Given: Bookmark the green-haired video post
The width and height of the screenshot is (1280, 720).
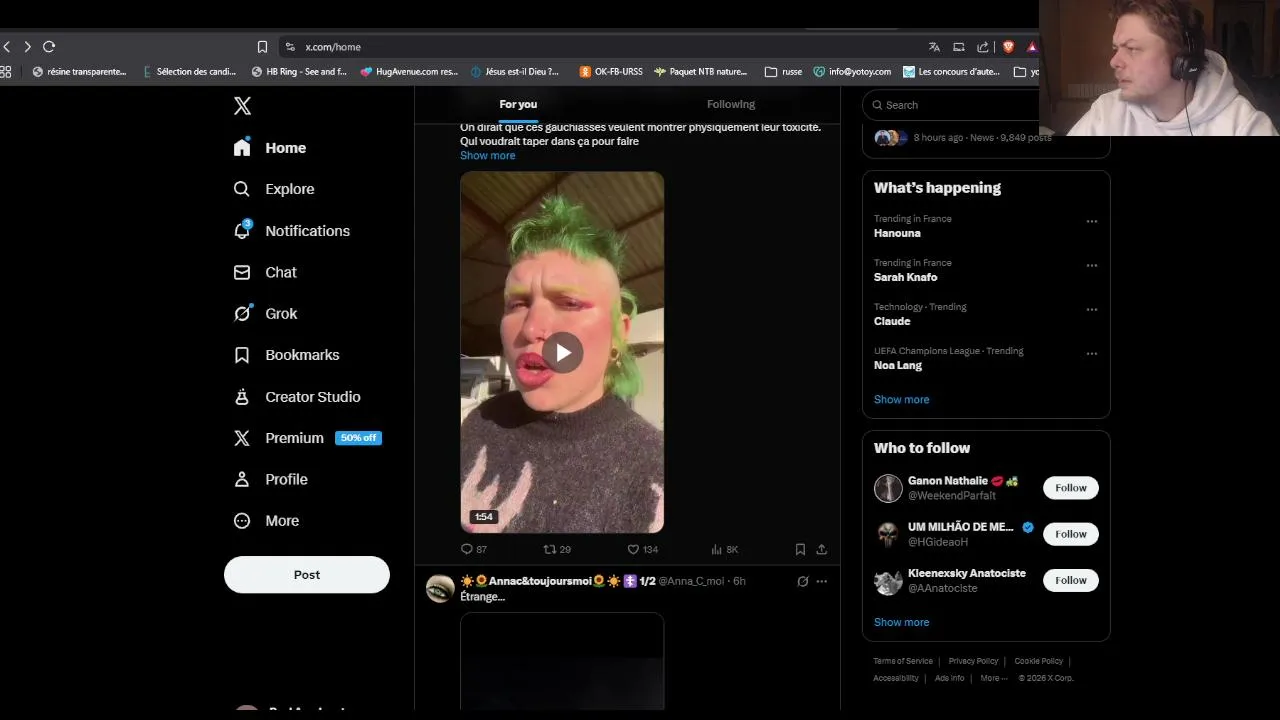Looking at the screenshot, I should [800, 549].
